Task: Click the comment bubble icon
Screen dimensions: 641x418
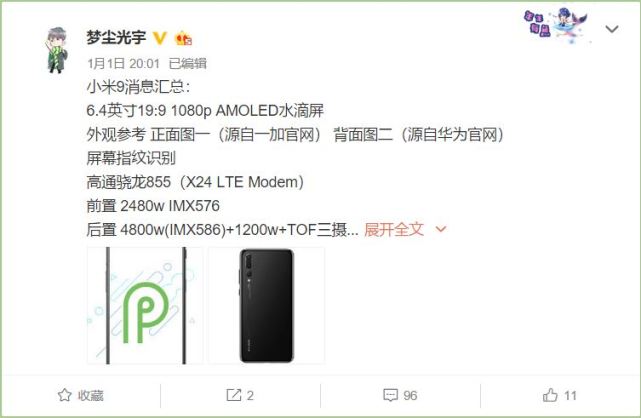Action: (x=390, y=395)
